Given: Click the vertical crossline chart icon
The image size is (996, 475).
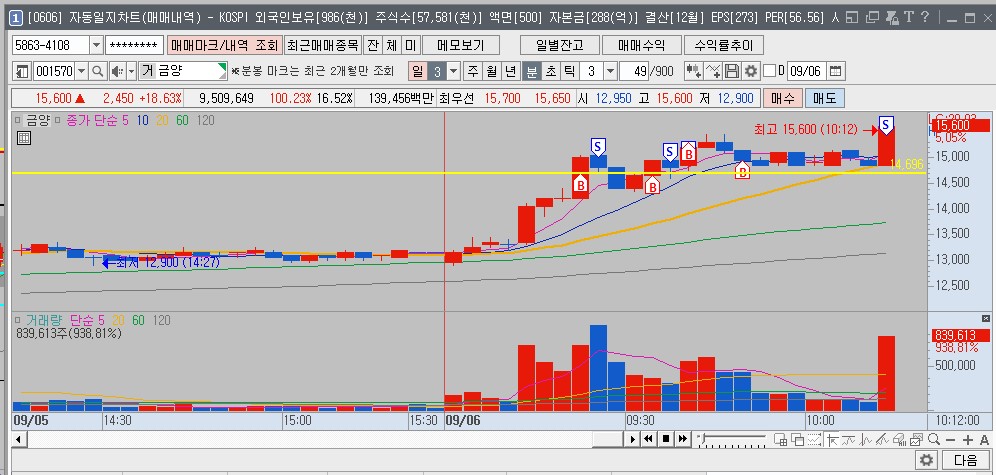Looking at the screenshot, I should tap(865, 439).
